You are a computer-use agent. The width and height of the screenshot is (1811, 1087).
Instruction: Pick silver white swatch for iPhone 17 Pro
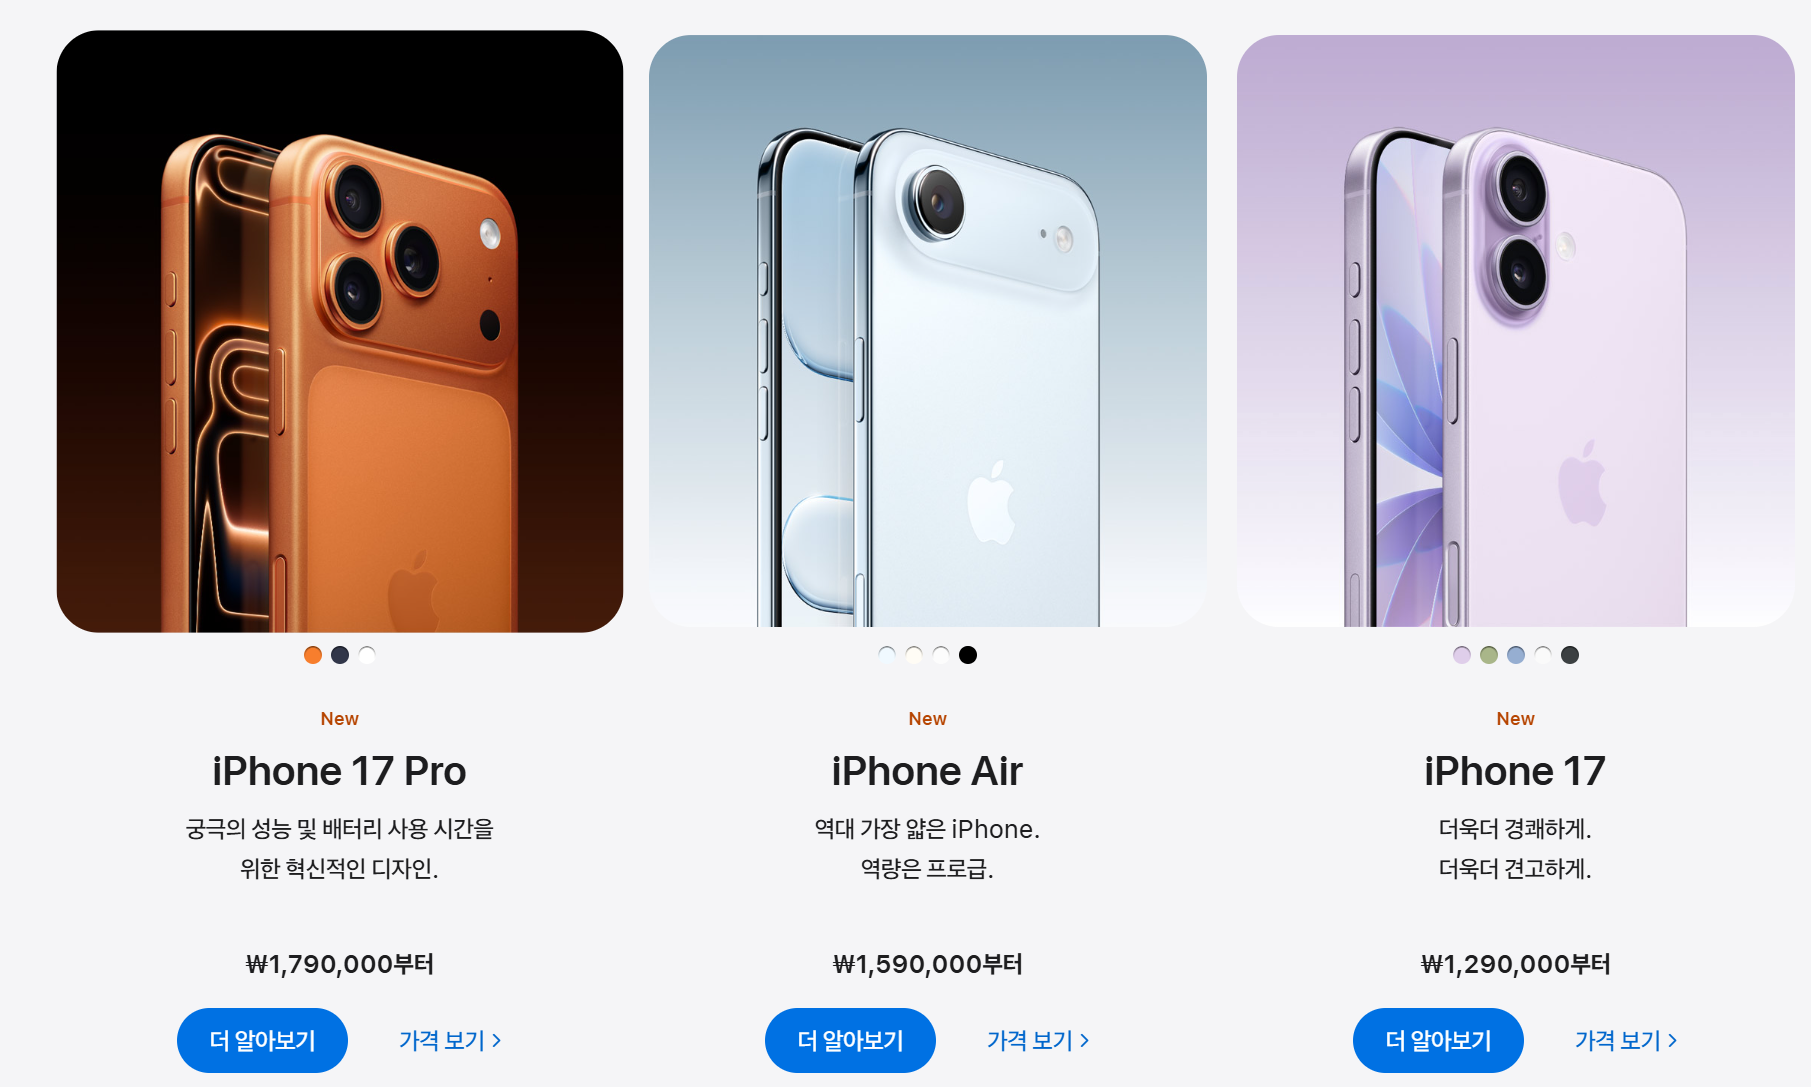tap(367, 655)
